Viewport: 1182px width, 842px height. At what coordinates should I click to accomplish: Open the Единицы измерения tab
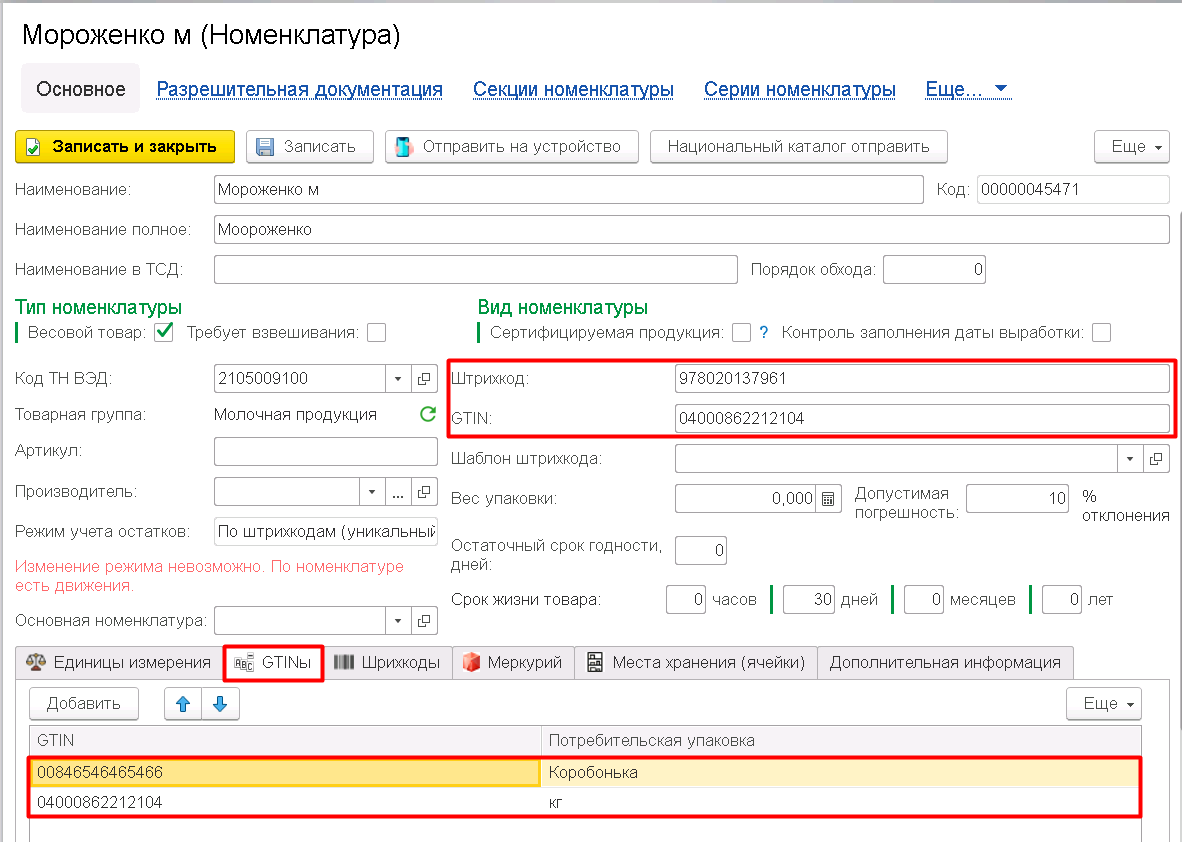(x=118, y=663)
